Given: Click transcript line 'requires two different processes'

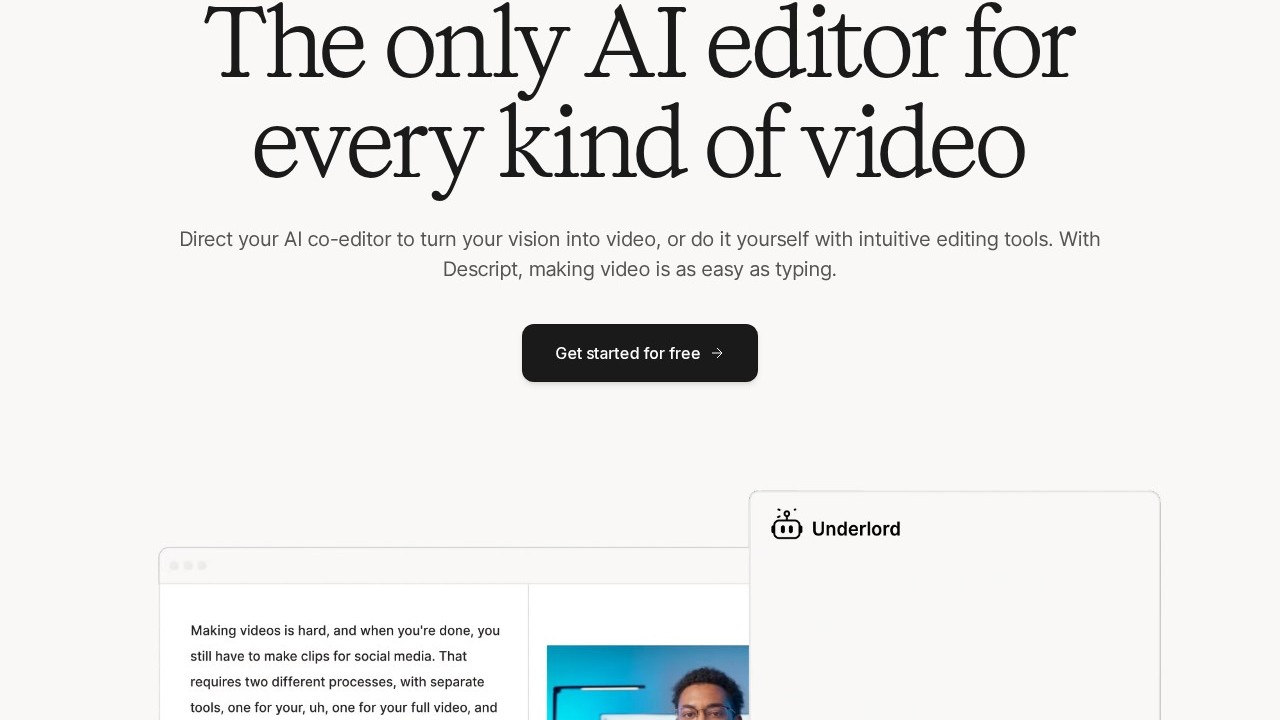Looking at the screenshot, I should [337, 682].
